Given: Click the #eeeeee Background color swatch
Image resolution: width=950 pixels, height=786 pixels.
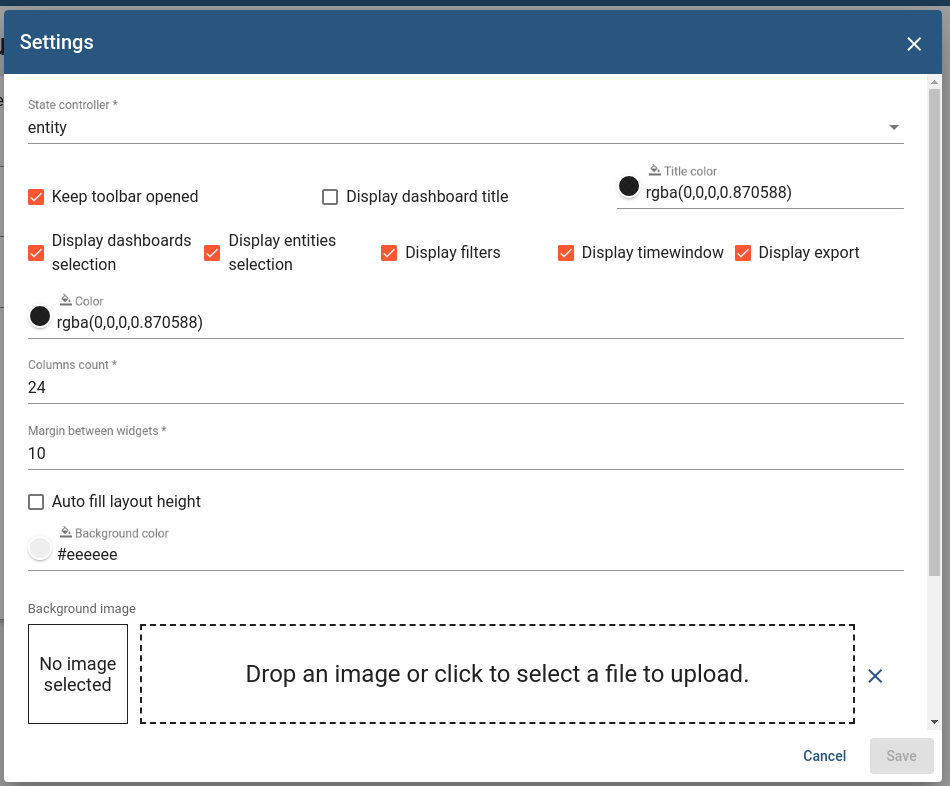Looking at the screenshot, I should coord(39,548).
